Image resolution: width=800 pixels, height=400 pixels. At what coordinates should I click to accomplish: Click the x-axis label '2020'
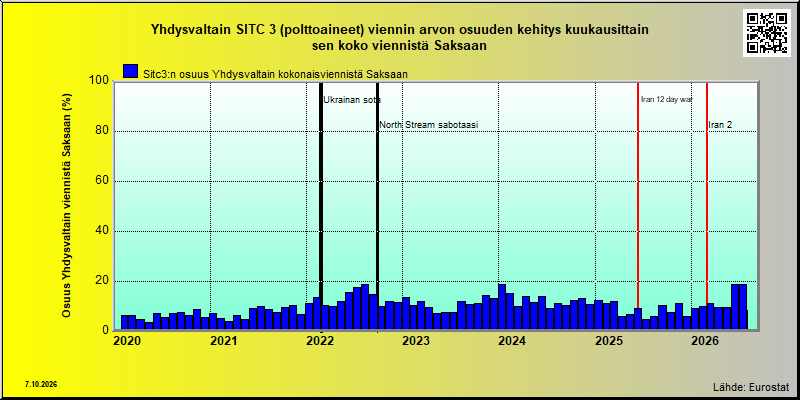point(127,340)
